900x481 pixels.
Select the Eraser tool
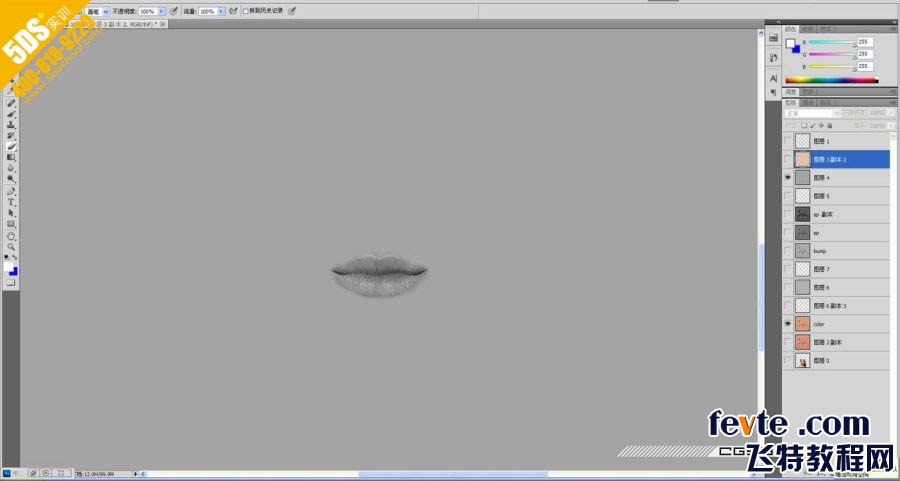[11, 146]
